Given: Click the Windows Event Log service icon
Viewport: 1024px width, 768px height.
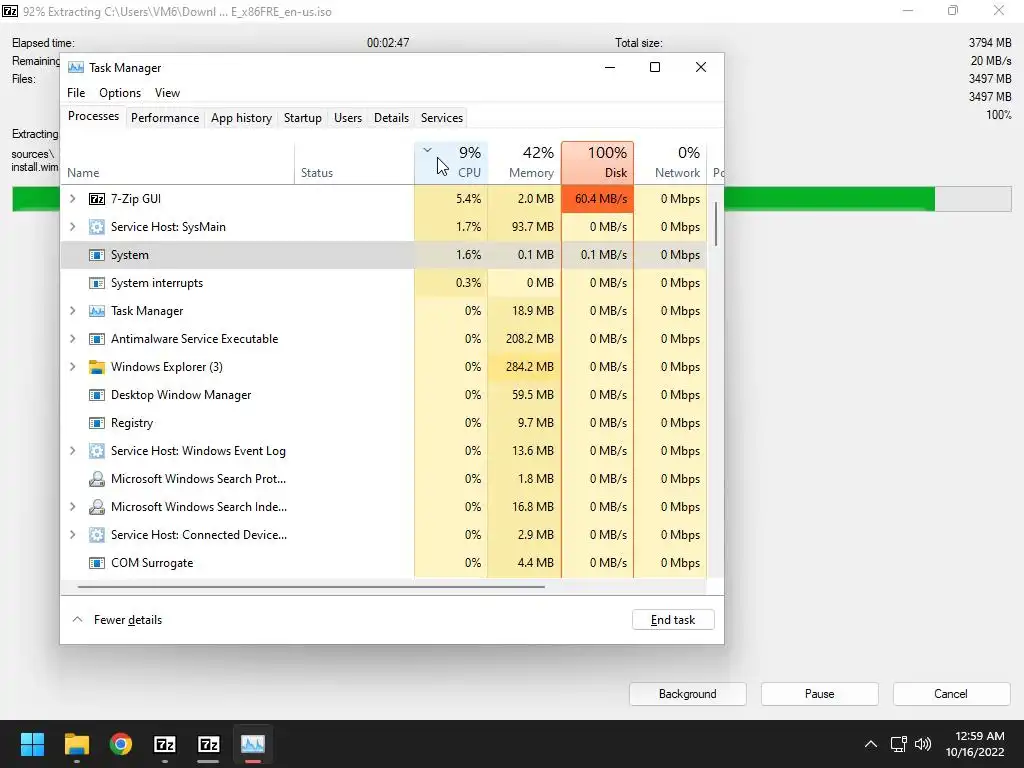Looking at the screenshot, I should click(97, 451).
